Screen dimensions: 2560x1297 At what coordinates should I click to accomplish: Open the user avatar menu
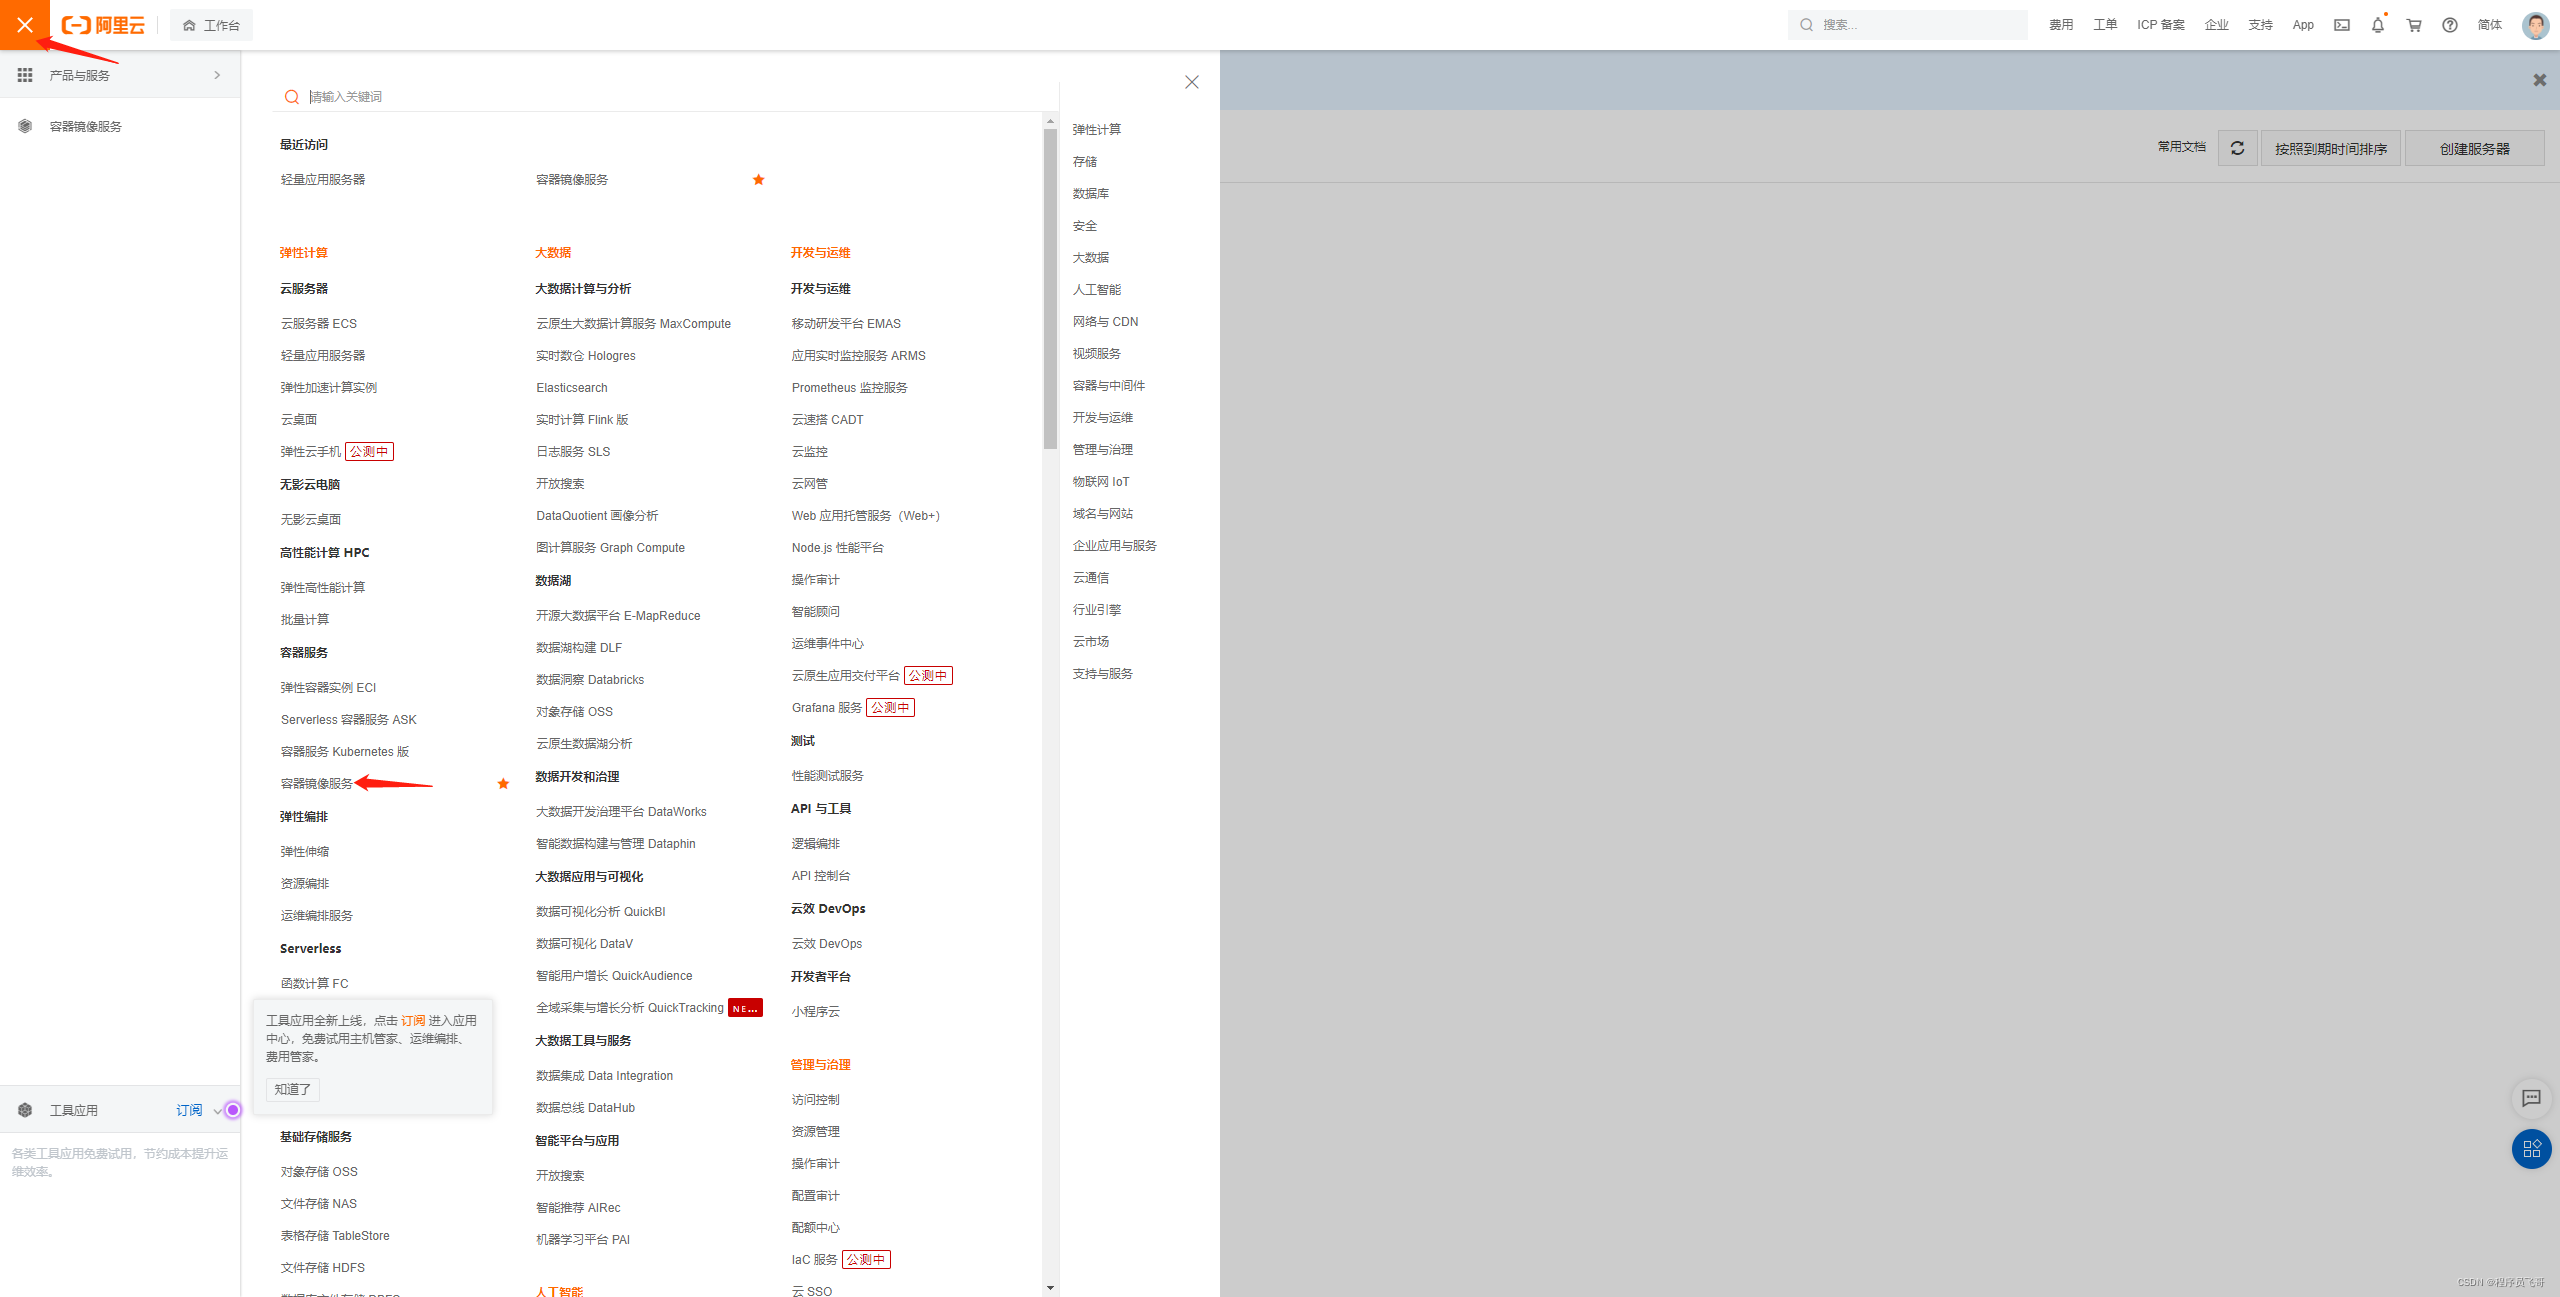click(2535, 25)
